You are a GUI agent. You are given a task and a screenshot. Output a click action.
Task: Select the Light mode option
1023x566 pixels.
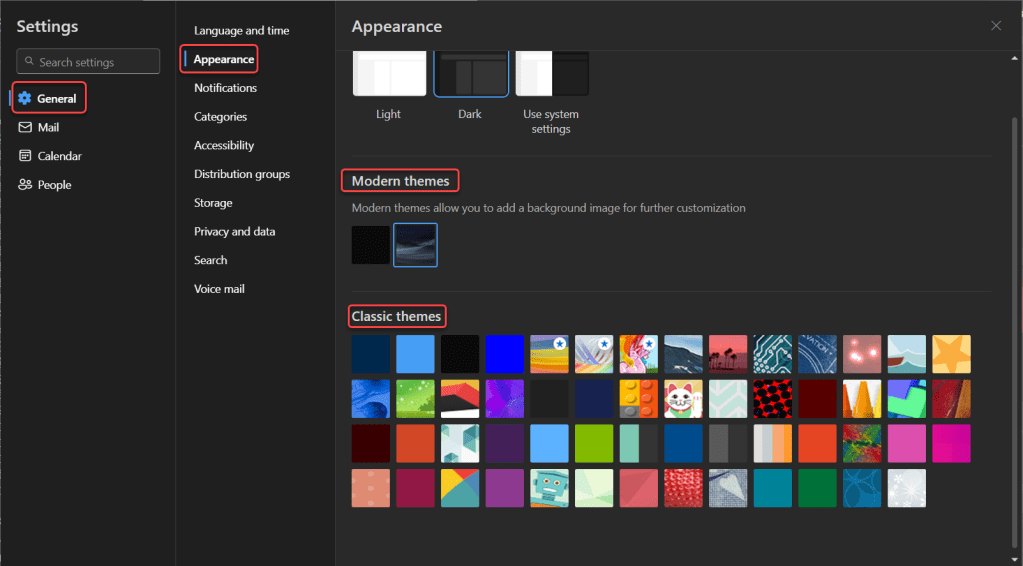(389, 75)
